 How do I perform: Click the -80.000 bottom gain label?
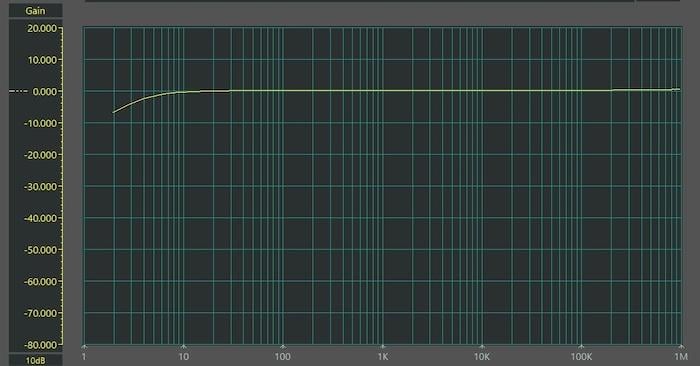40,345
